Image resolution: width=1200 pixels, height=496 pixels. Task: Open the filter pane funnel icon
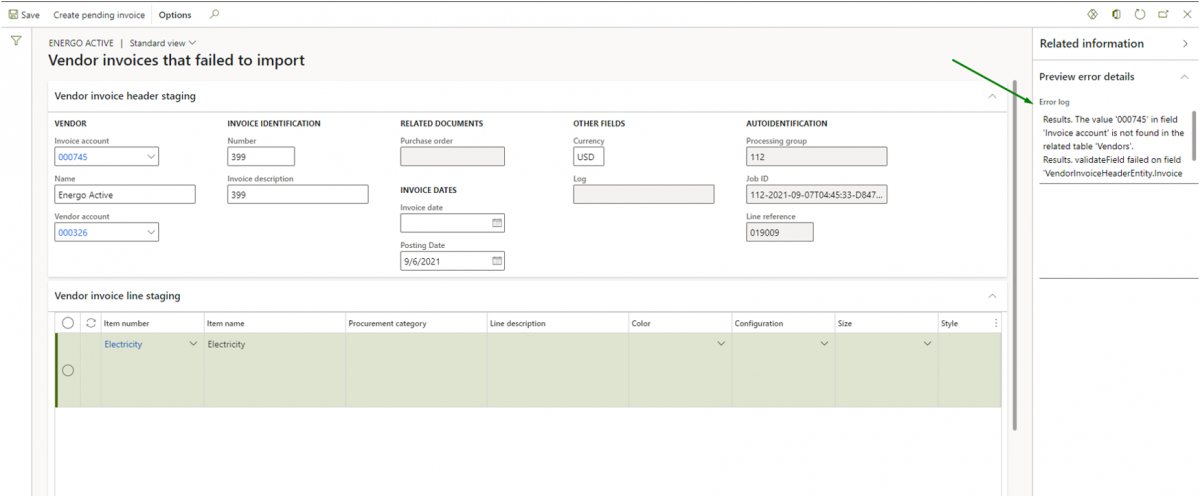tap(16, 41)
